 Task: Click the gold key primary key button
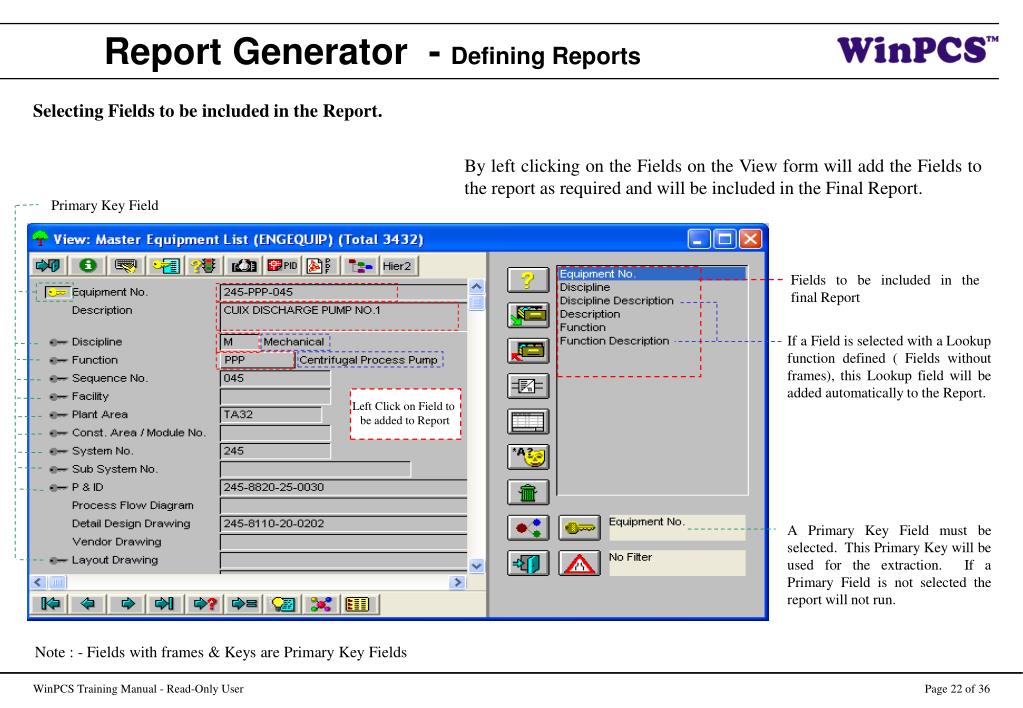coord(579,527)
